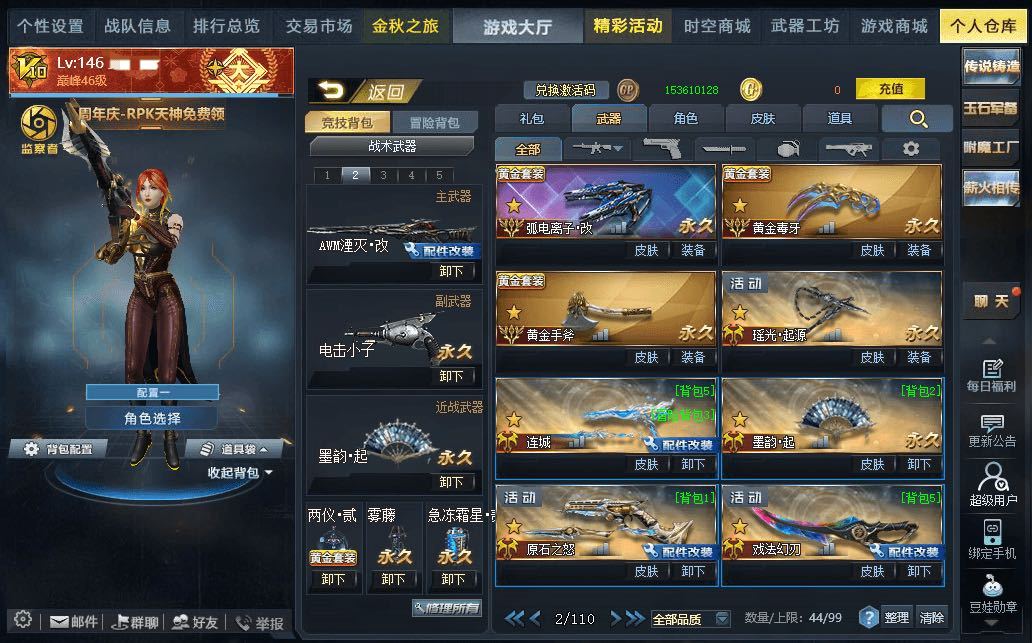
Task: Unequip the AWM湮灭·改 primary weapon
Action: 451,271
